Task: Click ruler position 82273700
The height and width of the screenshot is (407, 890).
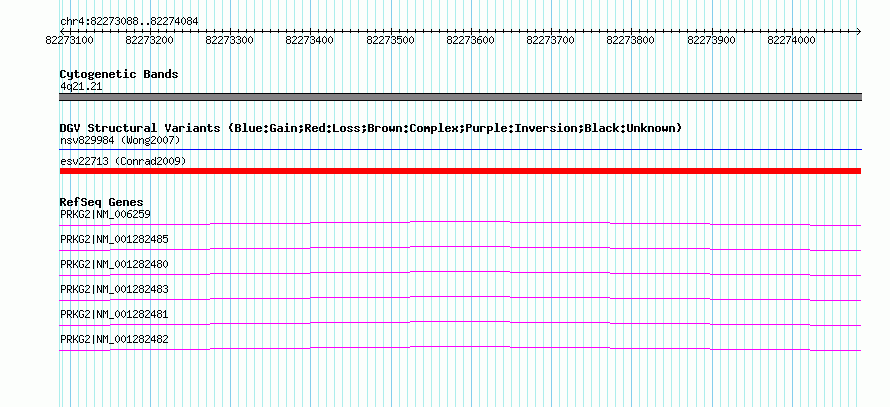Action: point(551,40)
